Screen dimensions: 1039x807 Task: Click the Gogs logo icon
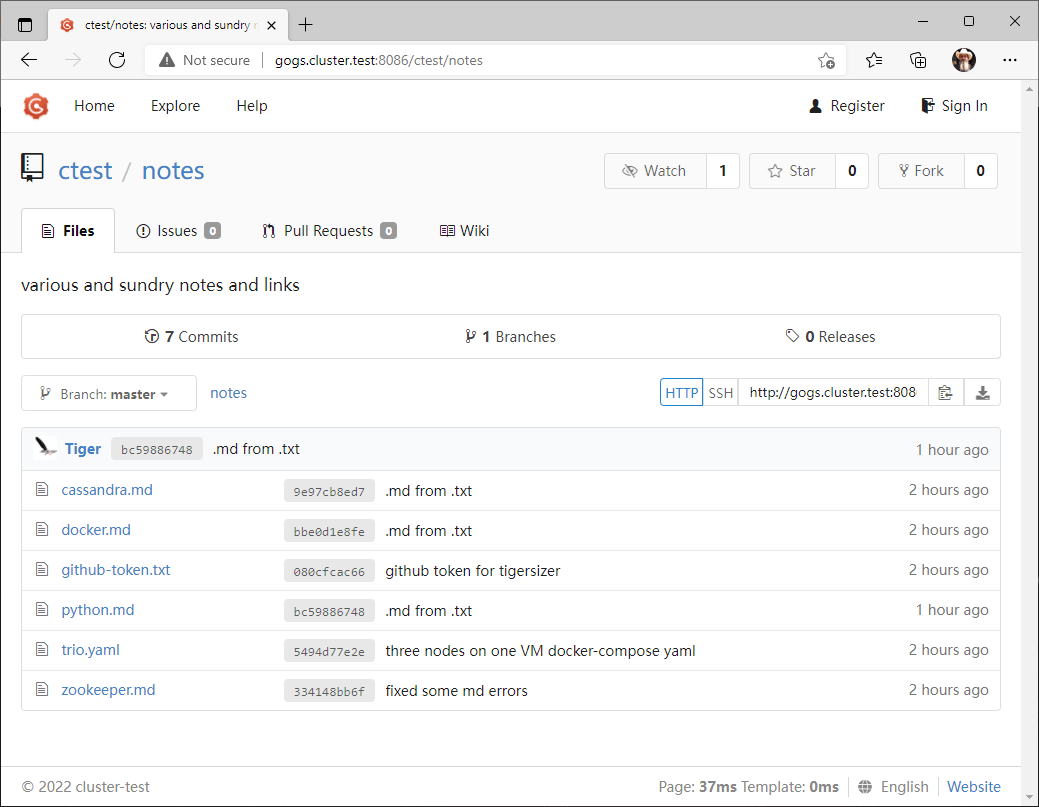36,106
